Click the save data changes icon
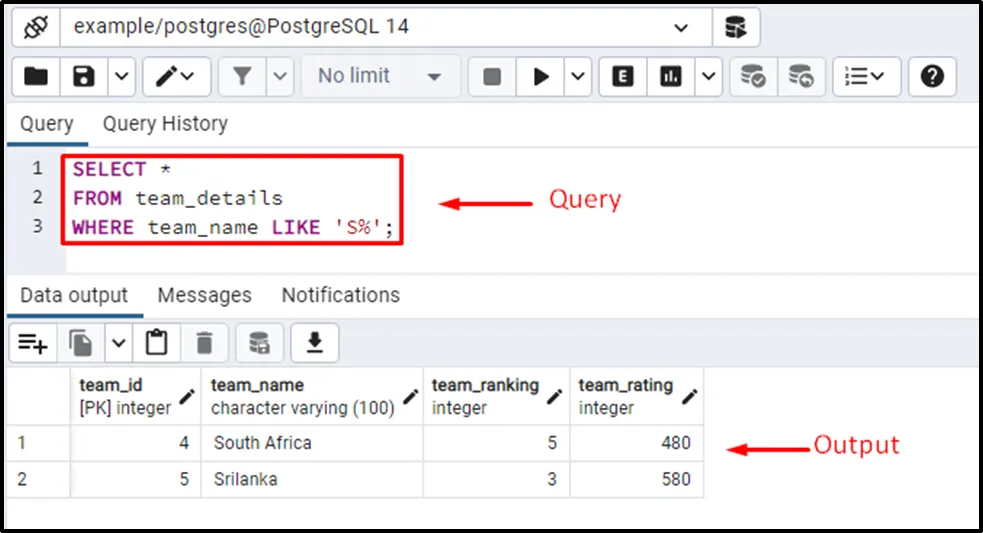Screen dimensions: 983x533 (x=259, y=343)
